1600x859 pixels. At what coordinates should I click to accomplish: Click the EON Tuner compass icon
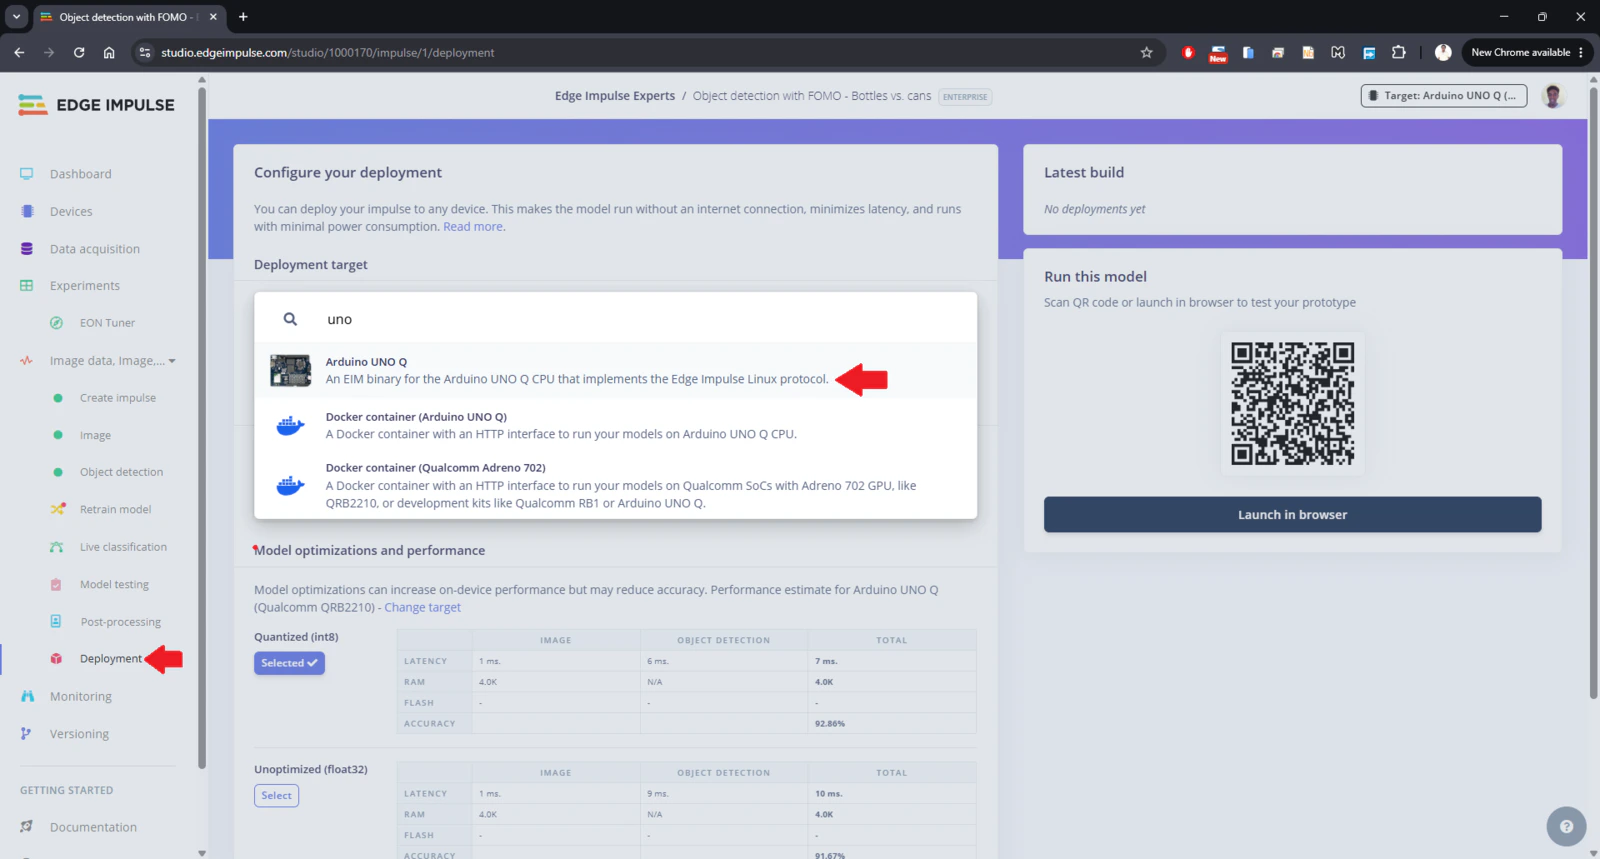[x=57, y=323]
